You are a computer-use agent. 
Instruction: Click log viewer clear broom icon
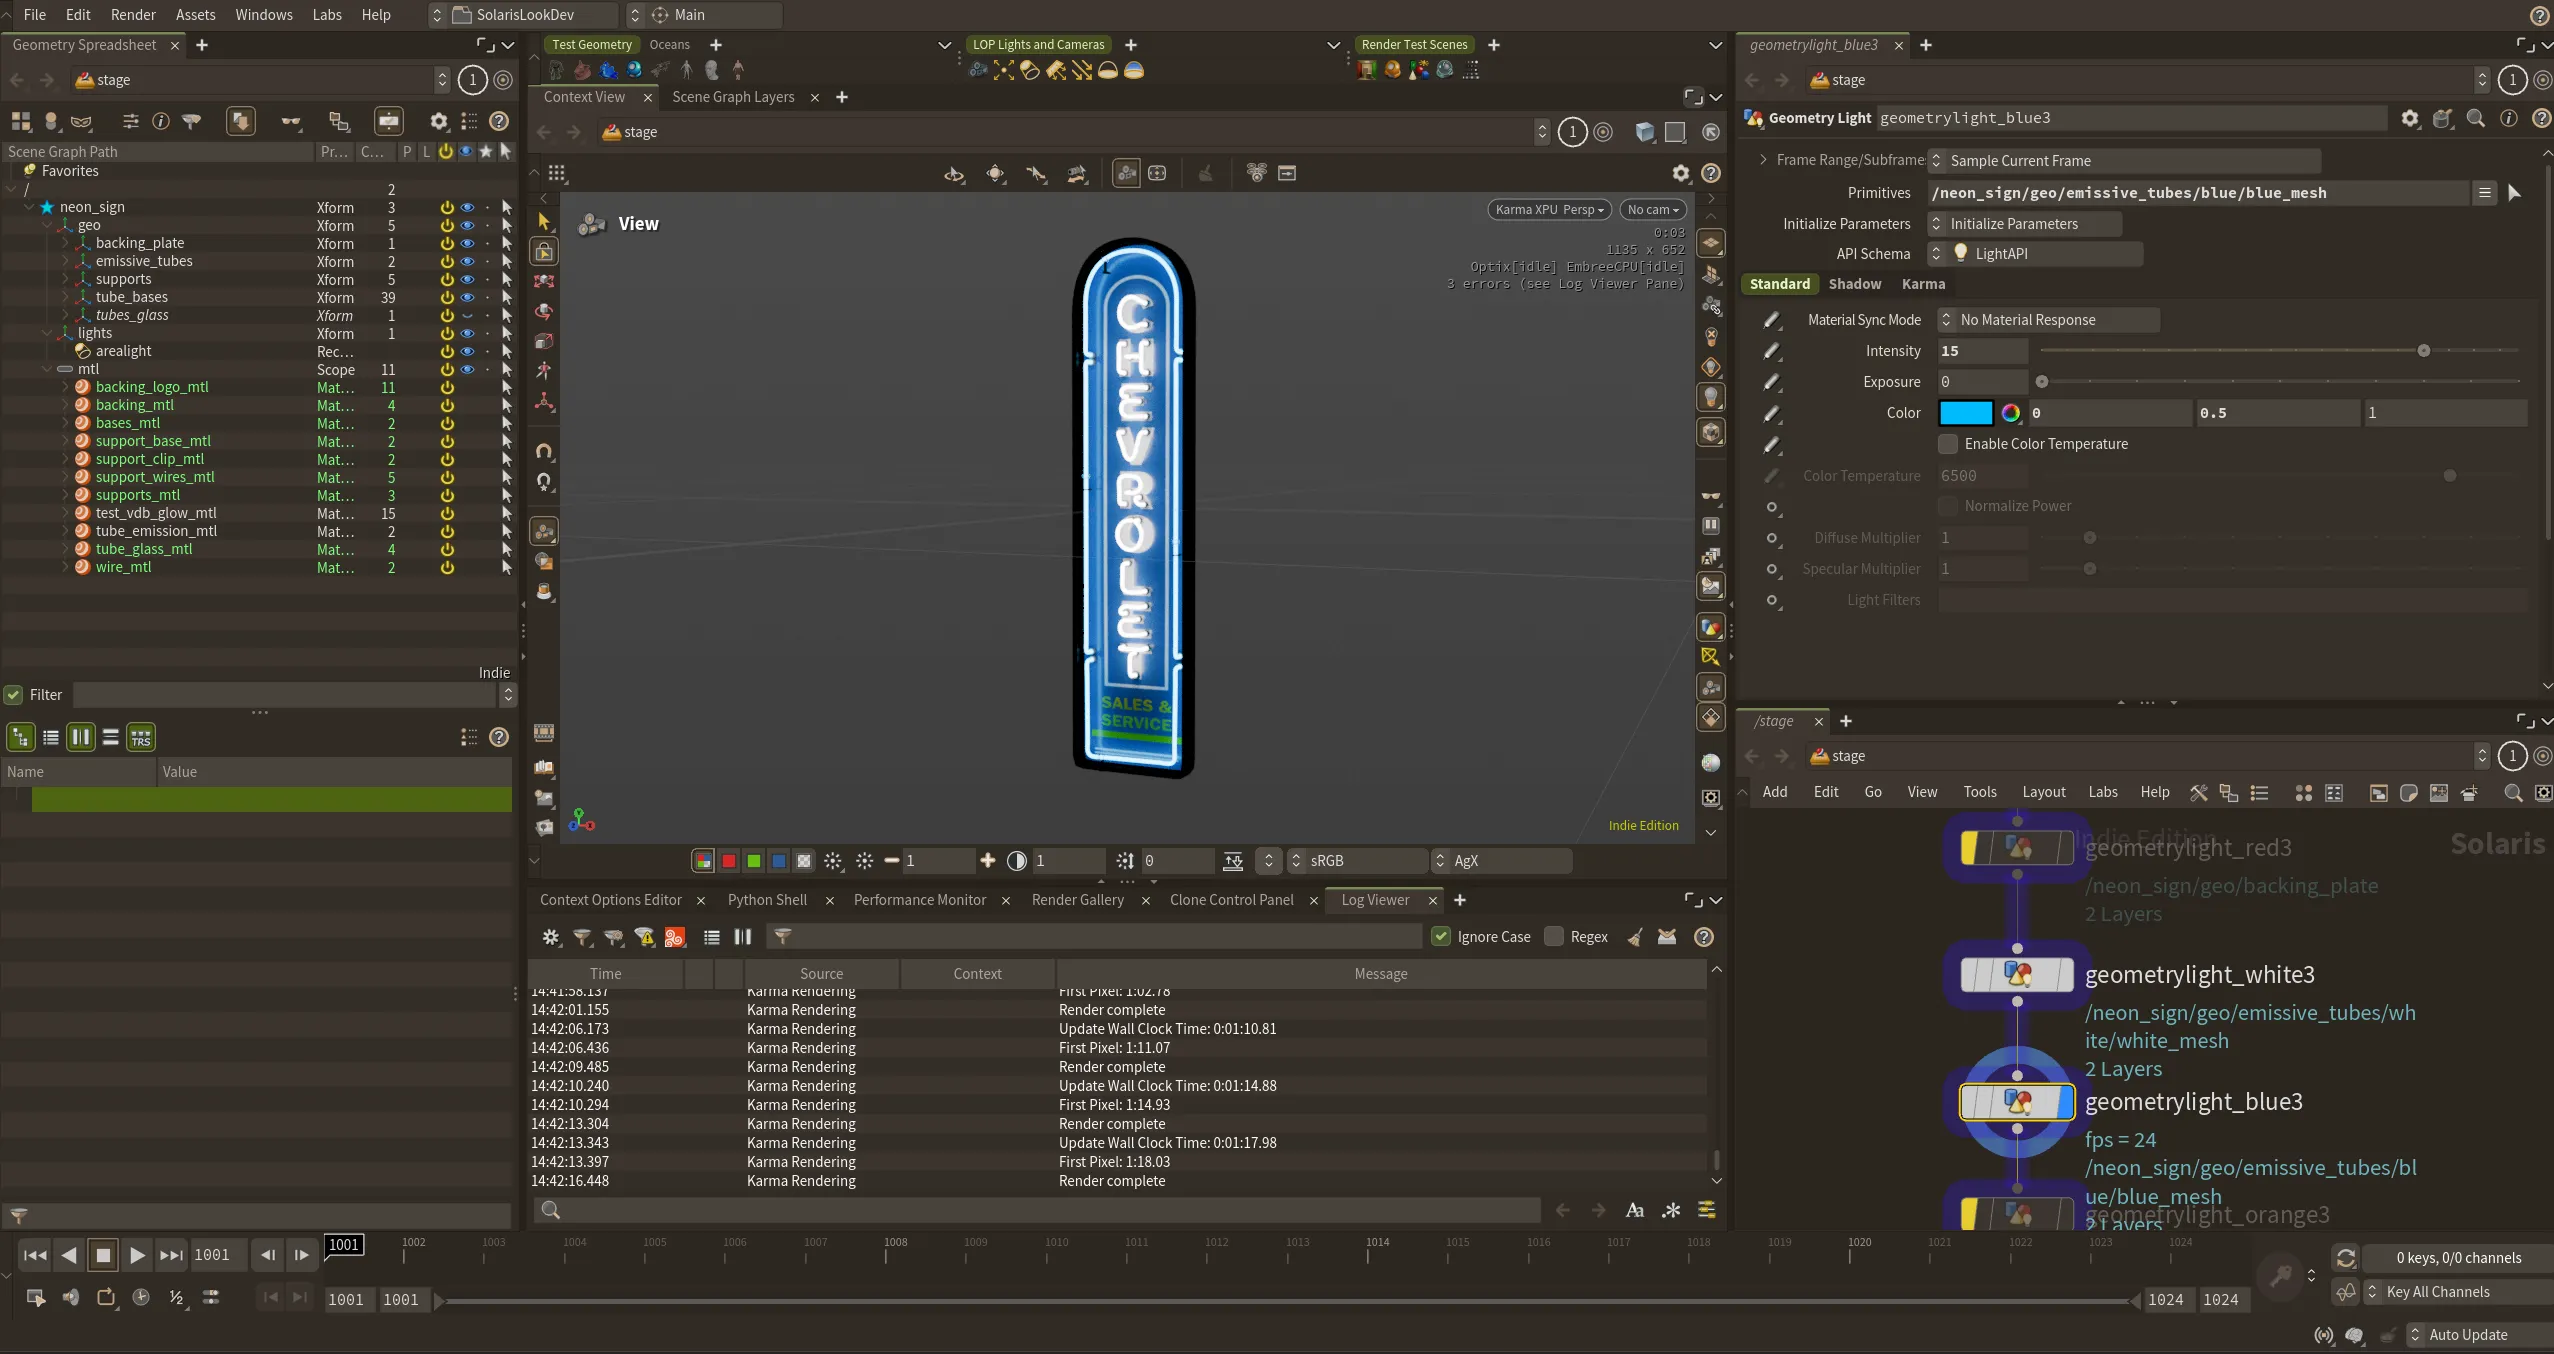pos(1635,937)
